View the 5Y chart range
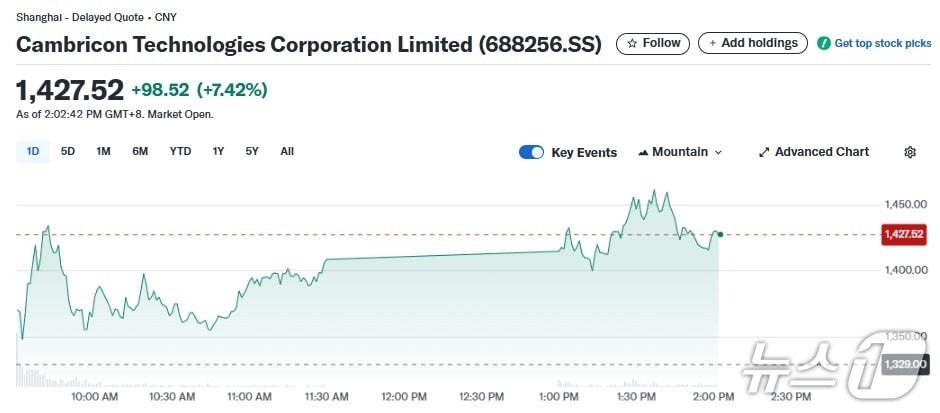Screen dimensions: 940x413 [252, 151]
